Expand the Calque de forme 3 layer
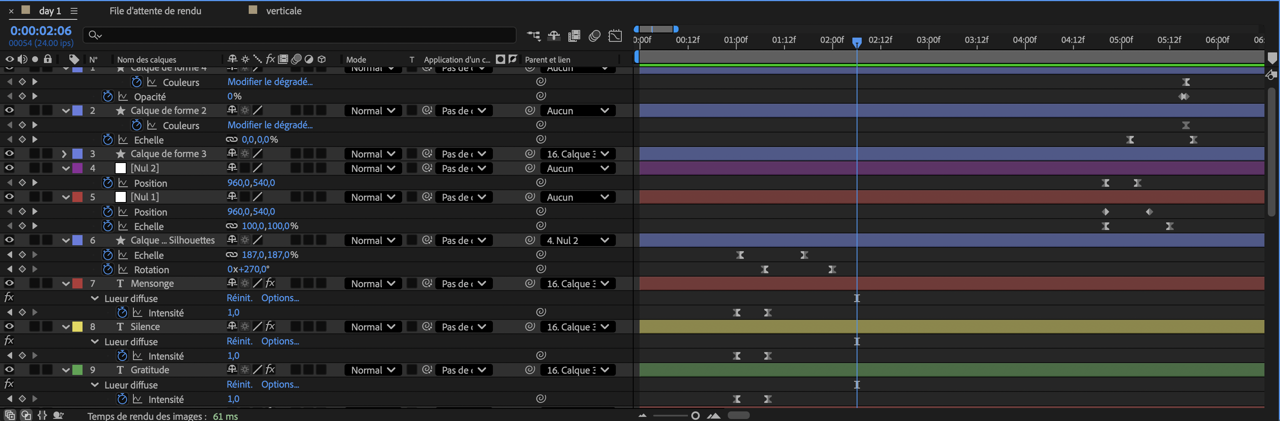Viewport: 1280px width, 421px height. tap(65, 154)
